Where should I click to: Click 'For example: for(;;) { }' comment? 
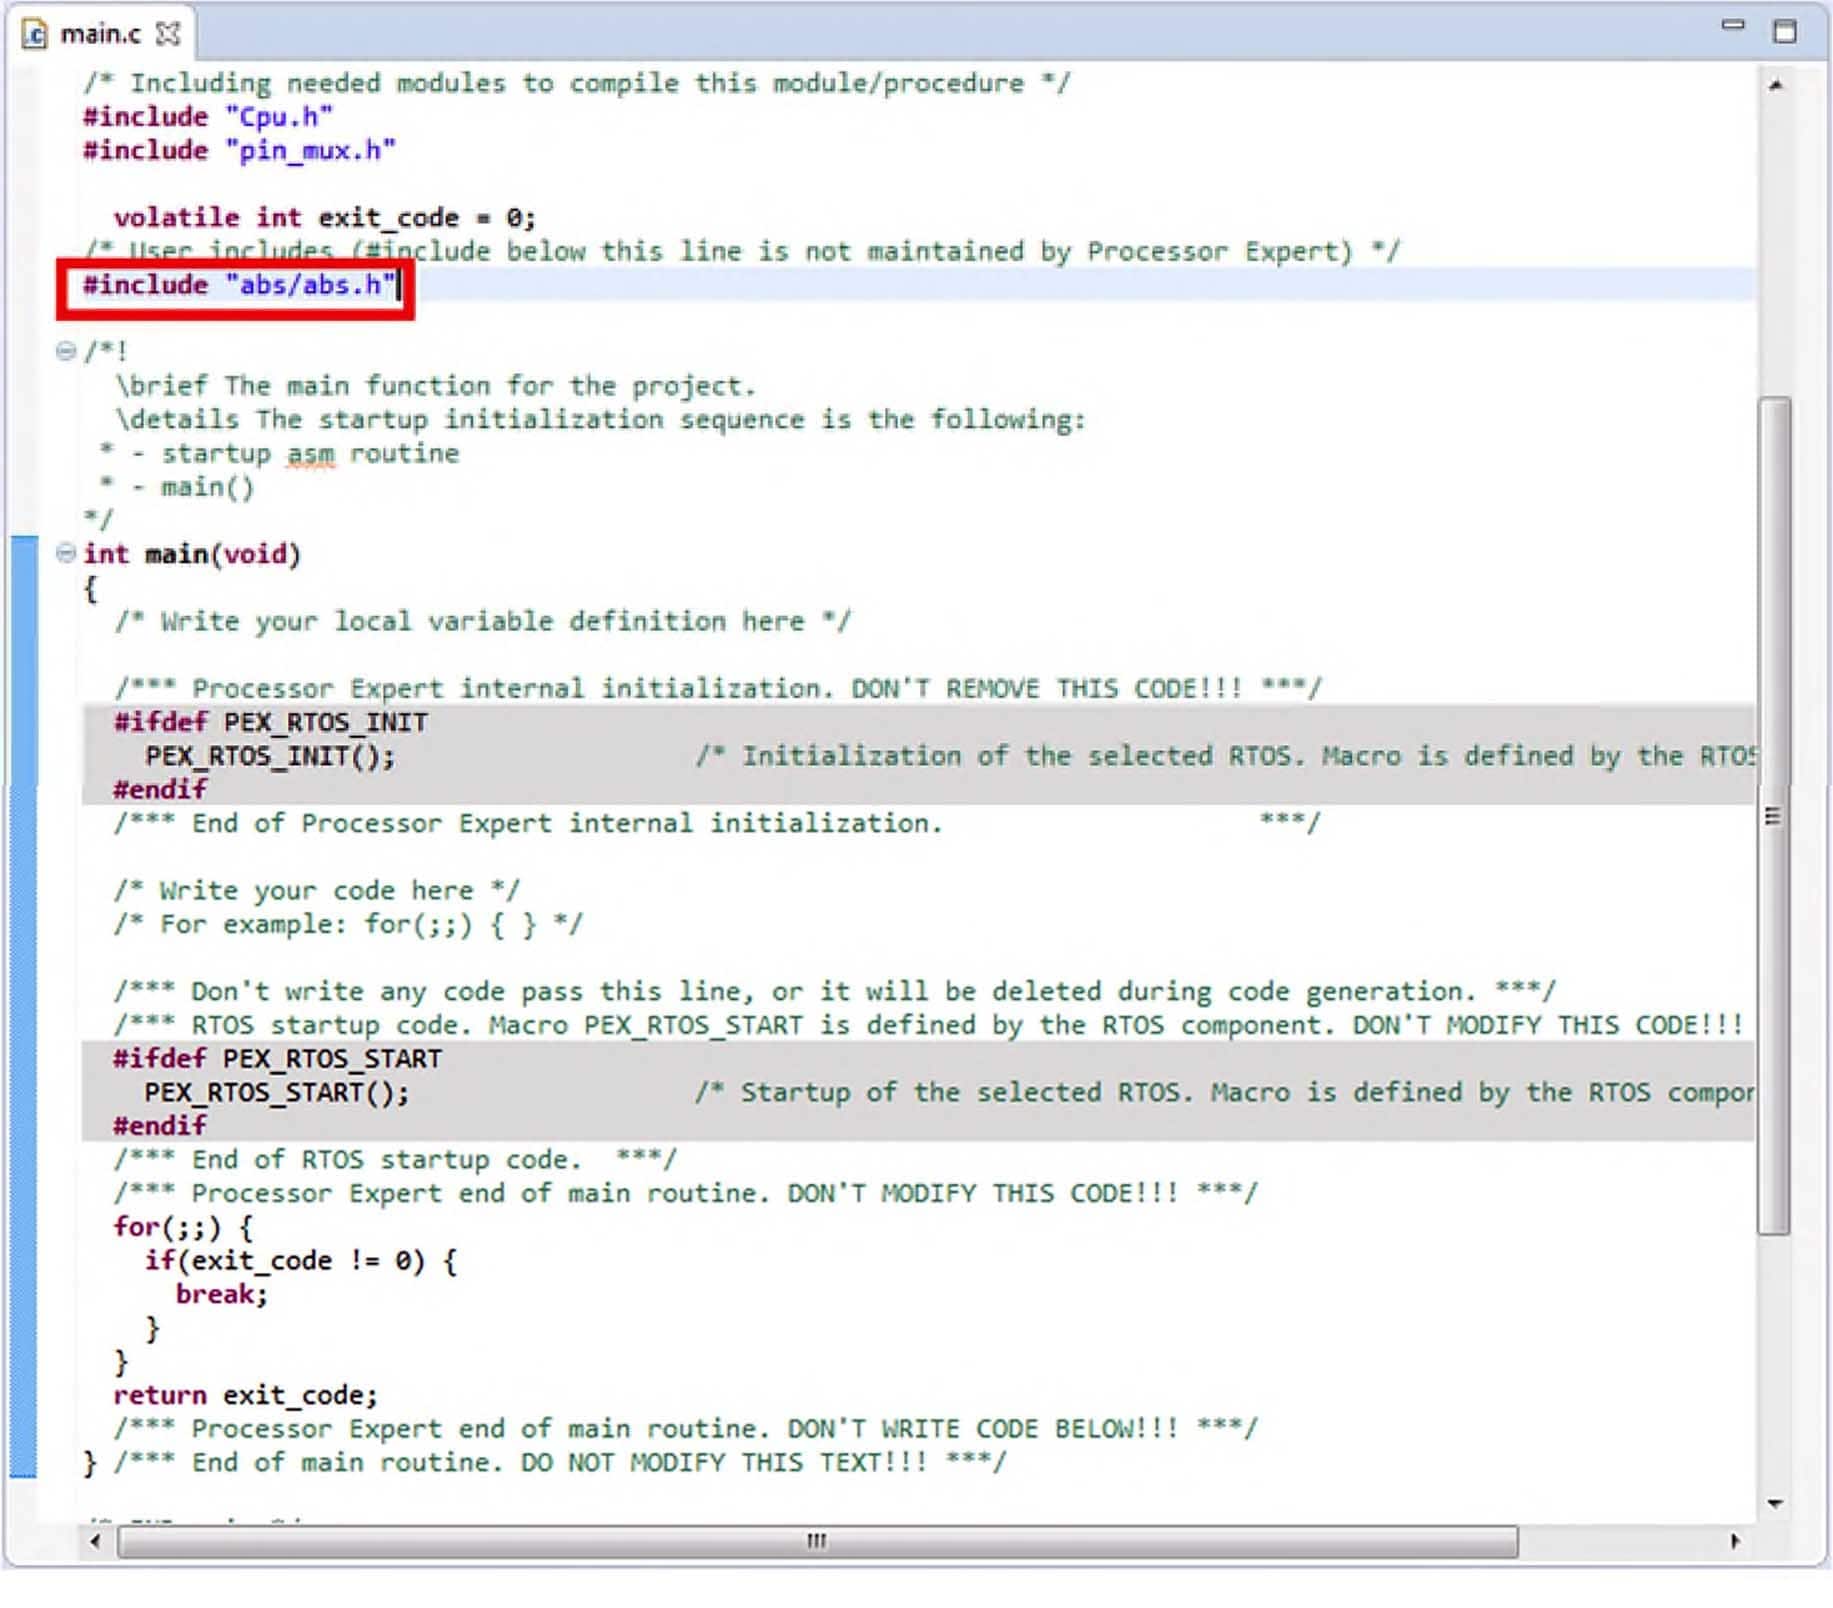[348, 924]
